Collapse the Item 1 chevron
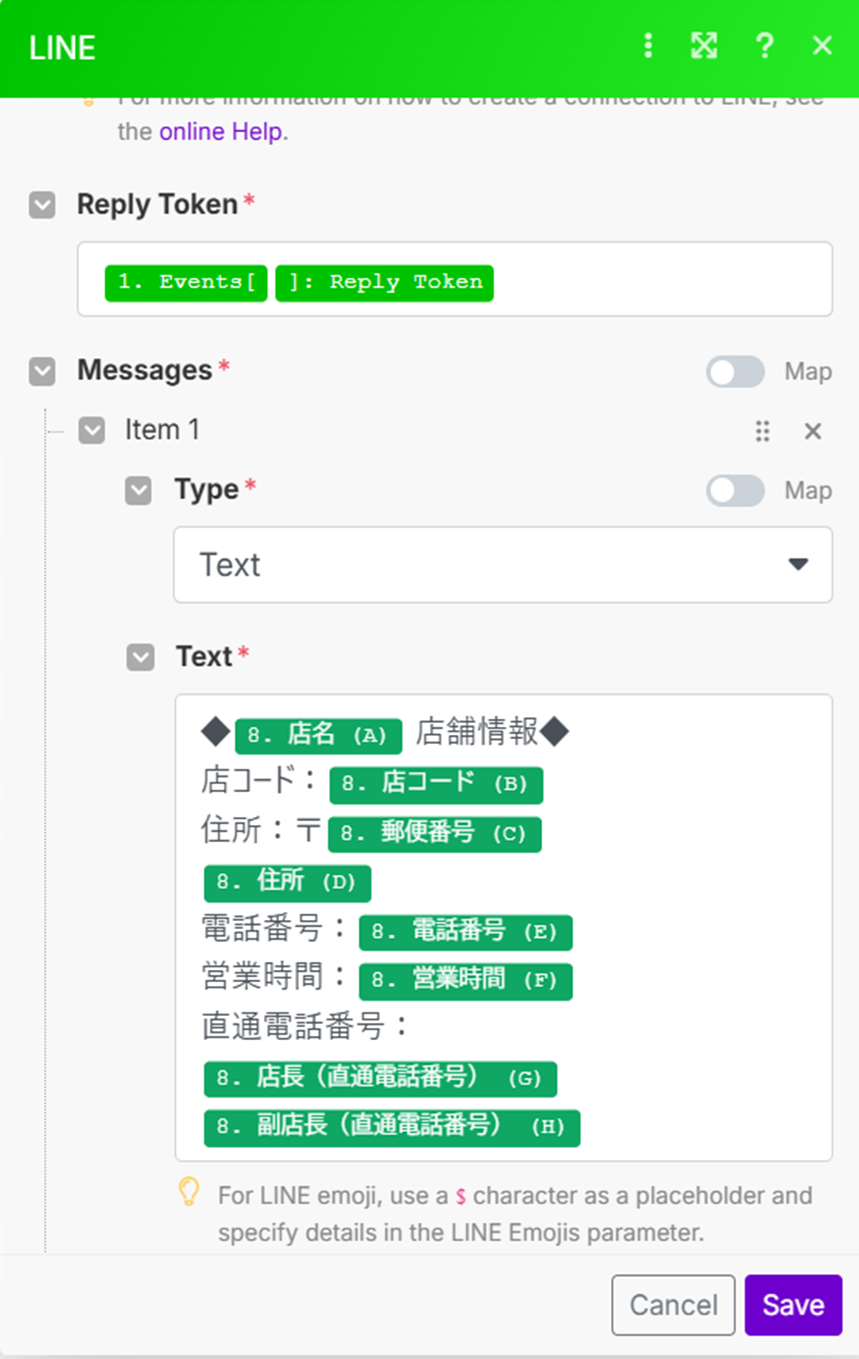The width and height of the screenshot is (859, 1359). click(x=91, y=431)
